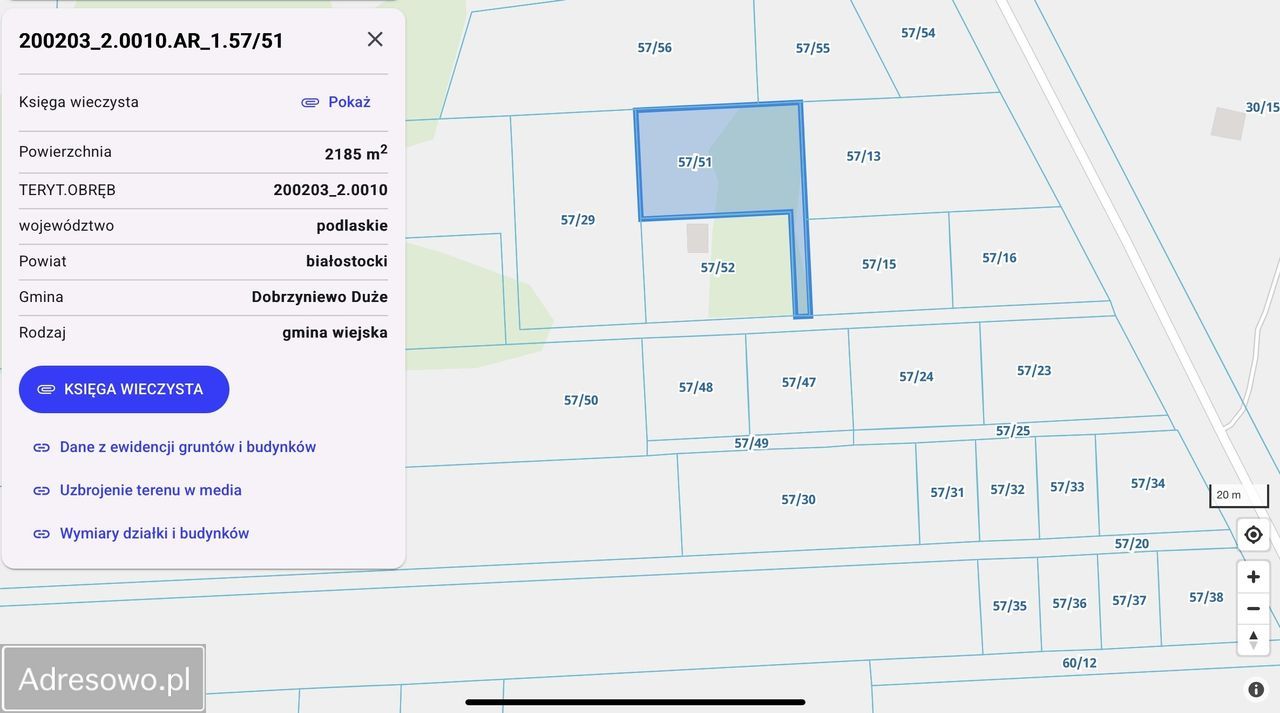Reset map north orientation compass

click(x=1253, y=640)
